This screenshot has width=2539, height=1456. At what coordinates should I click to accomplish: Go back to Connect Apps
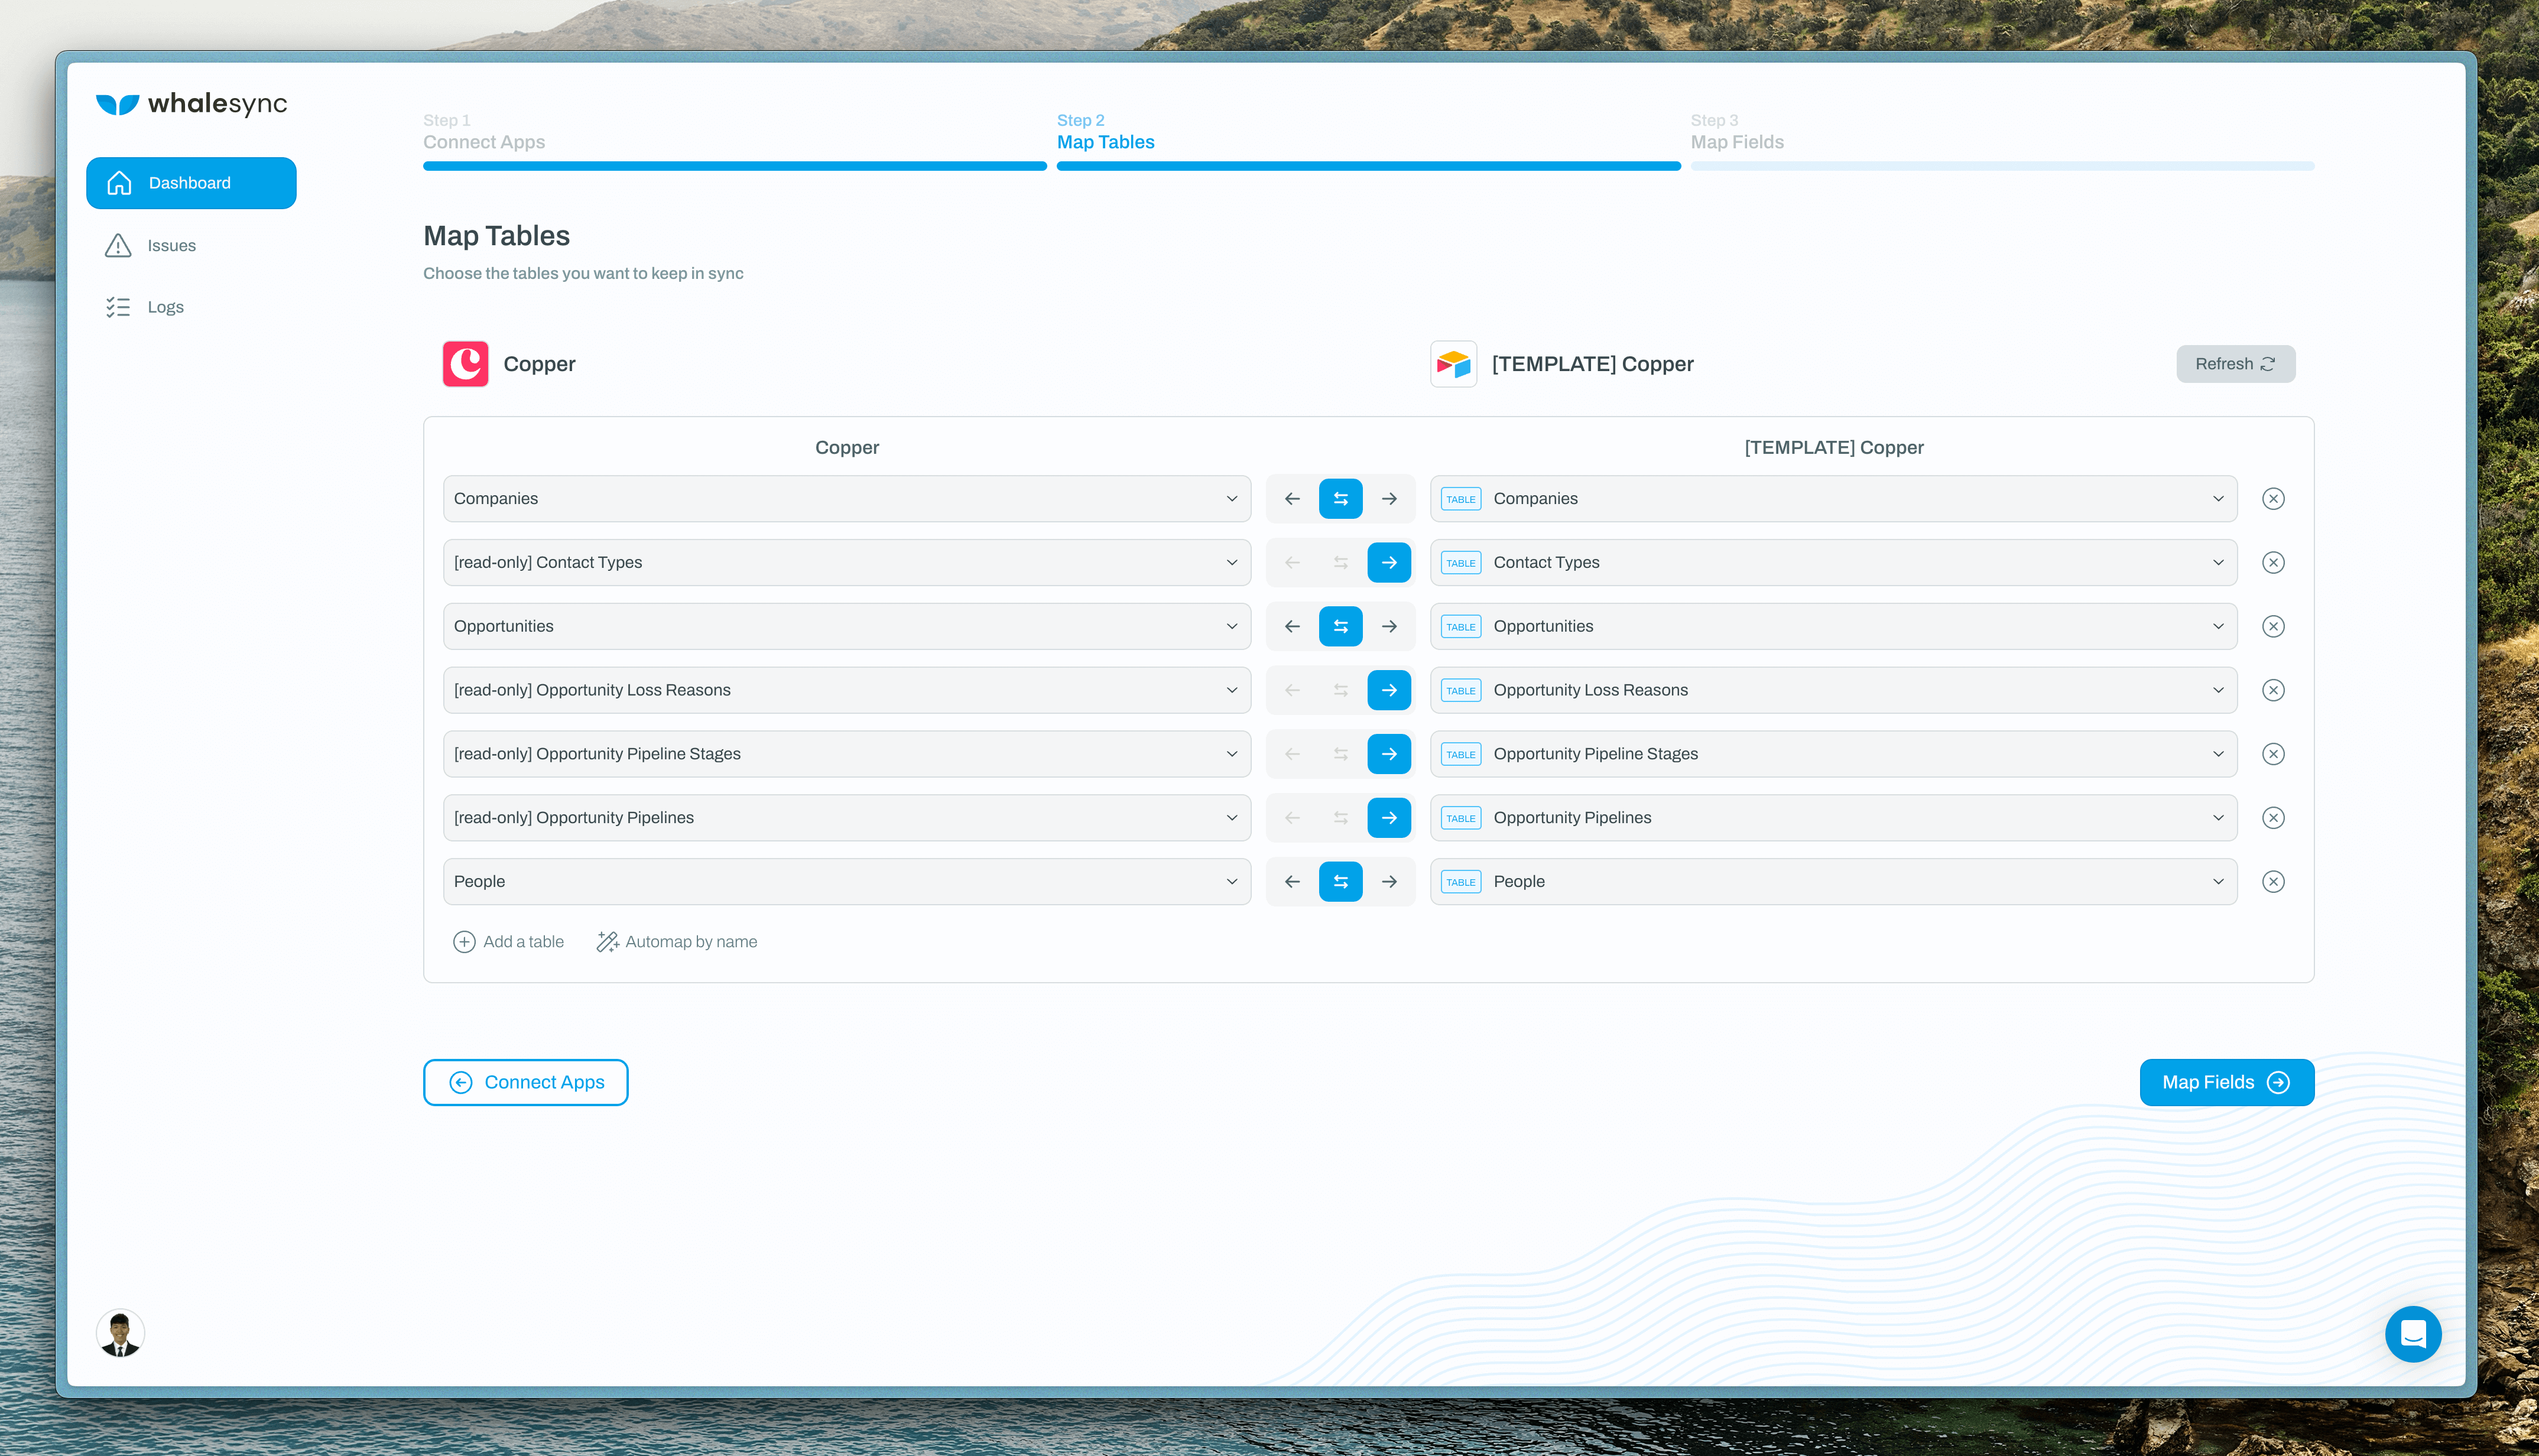click(x=526, y=1082)
